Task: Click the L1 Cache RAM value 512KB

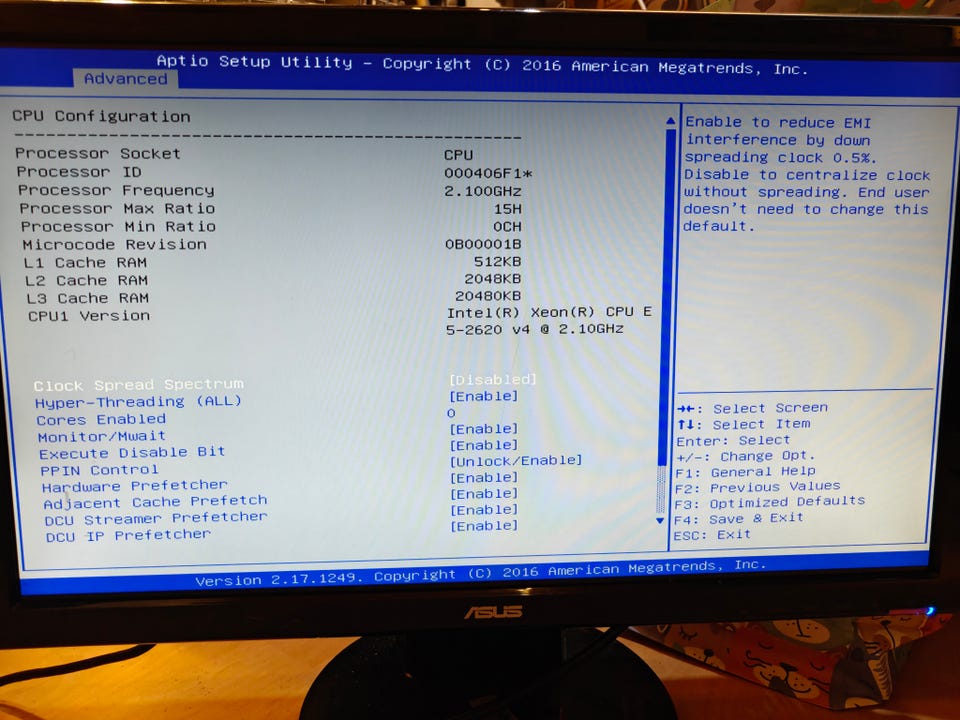Action: click(497, 261)
